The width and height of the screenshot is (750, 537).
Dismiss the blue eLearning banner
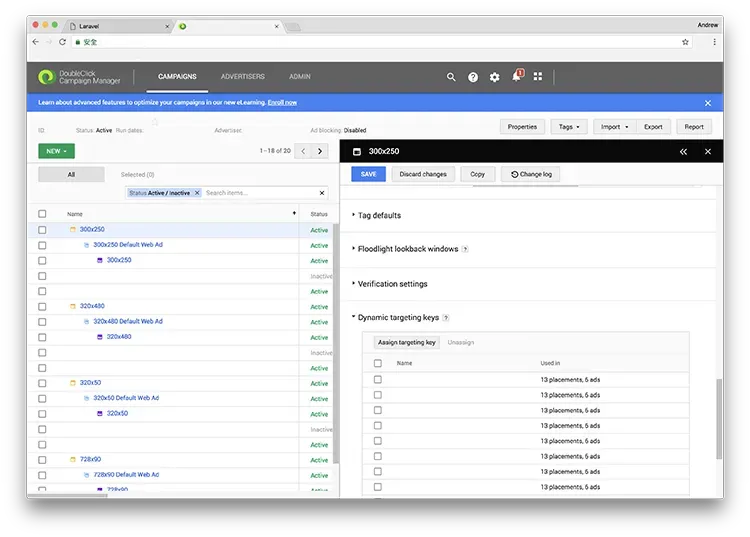(707, 103)
